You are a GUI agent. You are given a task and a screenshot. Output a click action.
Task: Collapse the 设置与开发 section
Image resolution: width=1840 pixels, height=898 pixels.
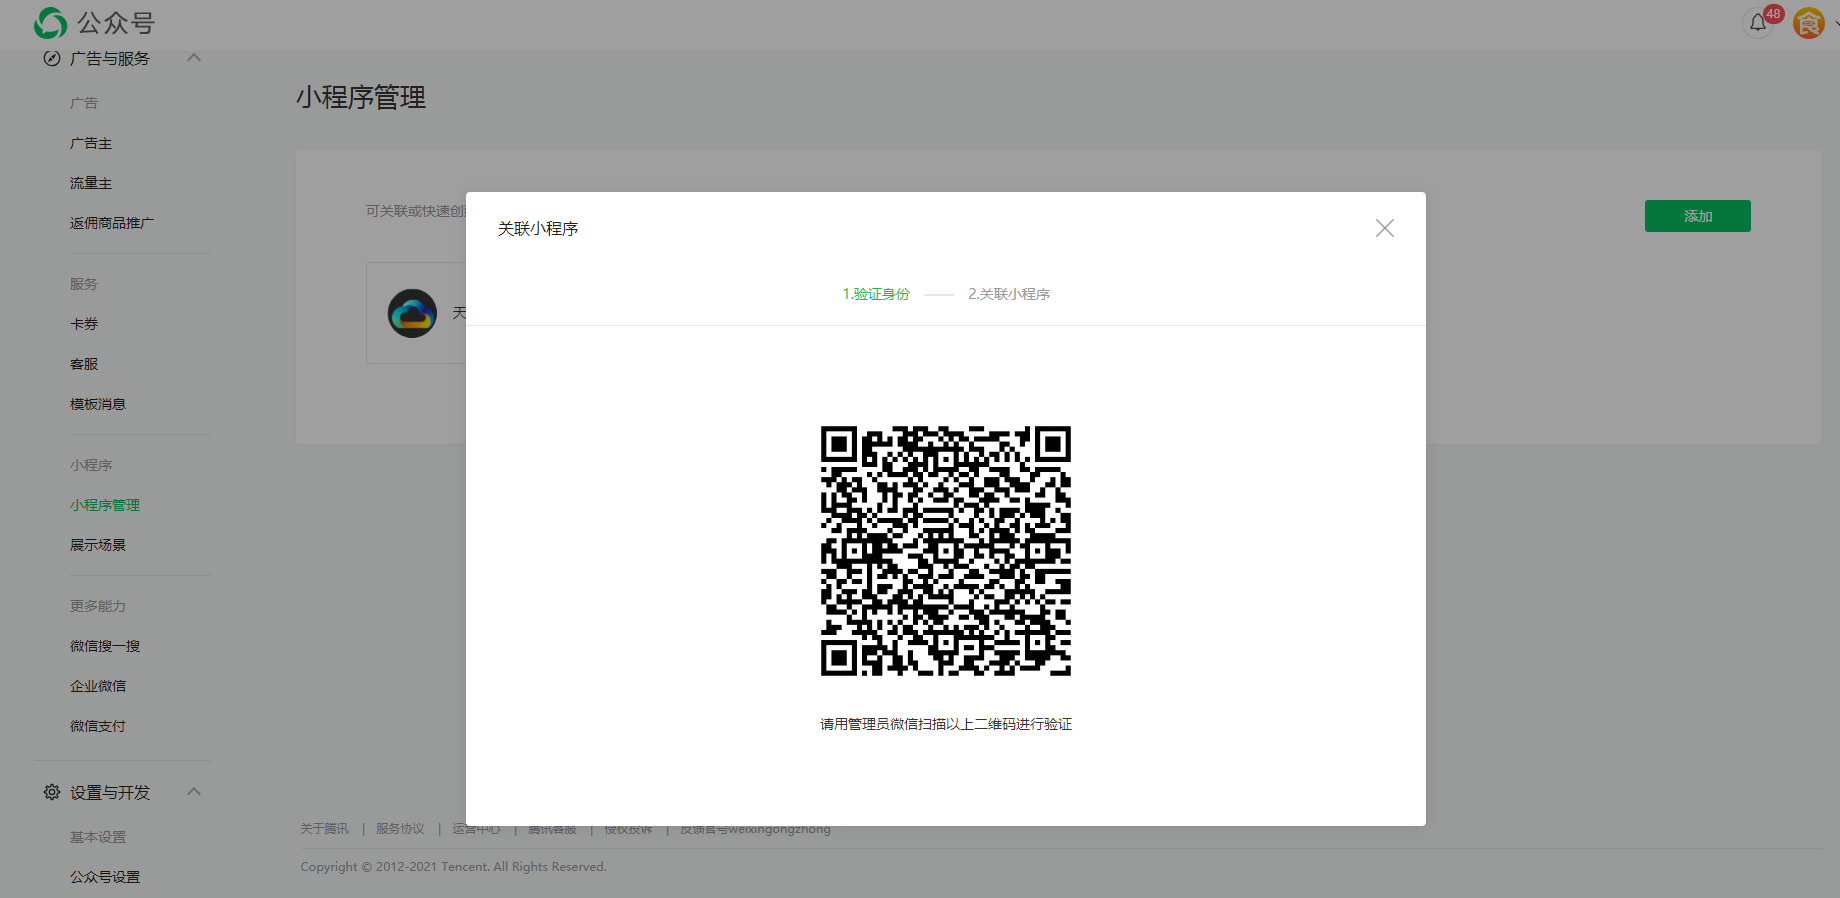click(x=194, y=792)
